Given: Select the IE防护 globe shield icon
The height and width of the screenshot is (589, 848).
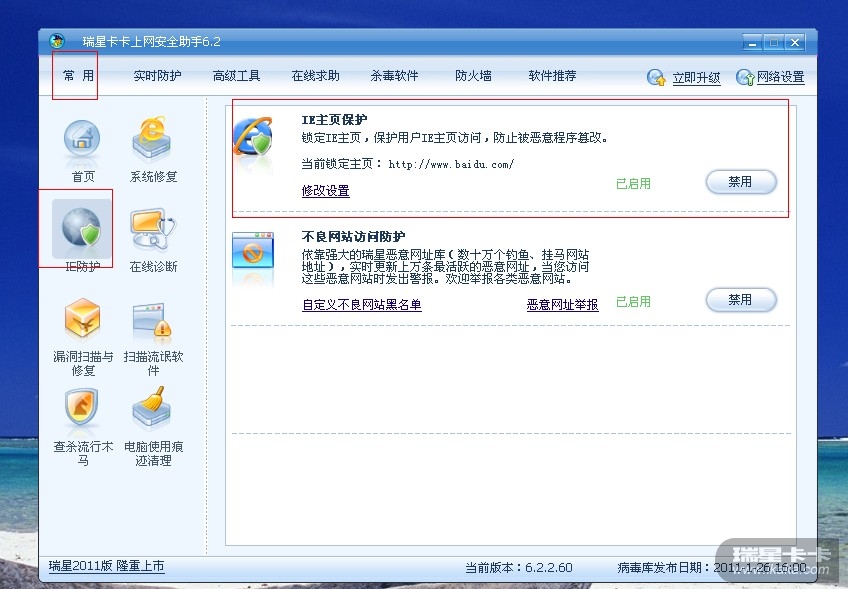Looking at the screenshot, I should 81,228.
